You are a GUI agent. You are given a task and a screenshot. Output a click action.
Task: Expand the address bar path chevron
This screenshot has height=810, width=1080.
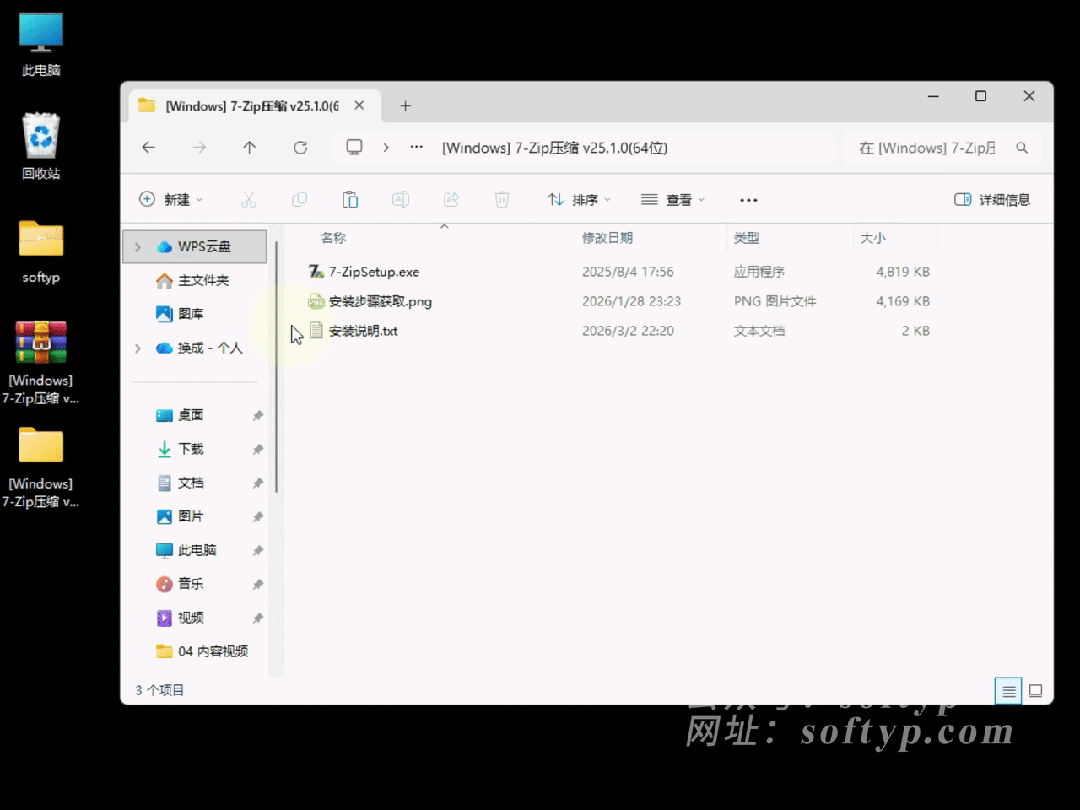pyautogui.click(x=386, y=147)
